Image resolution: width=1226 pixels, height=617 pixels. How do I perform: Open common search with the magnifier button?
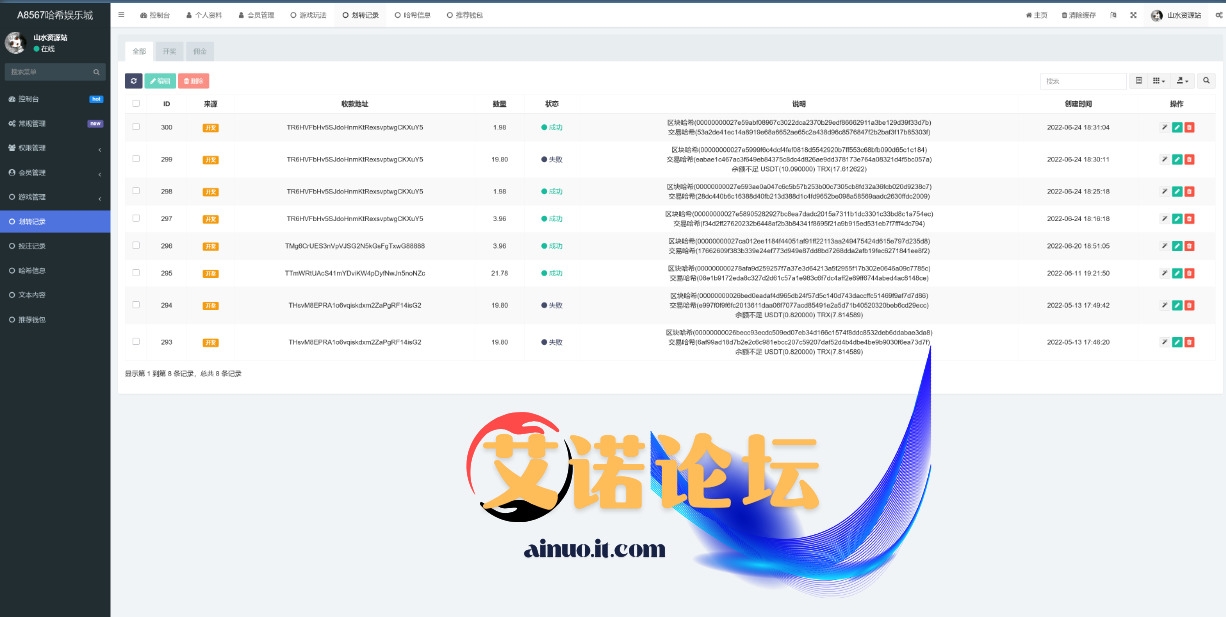[1206, 81]
